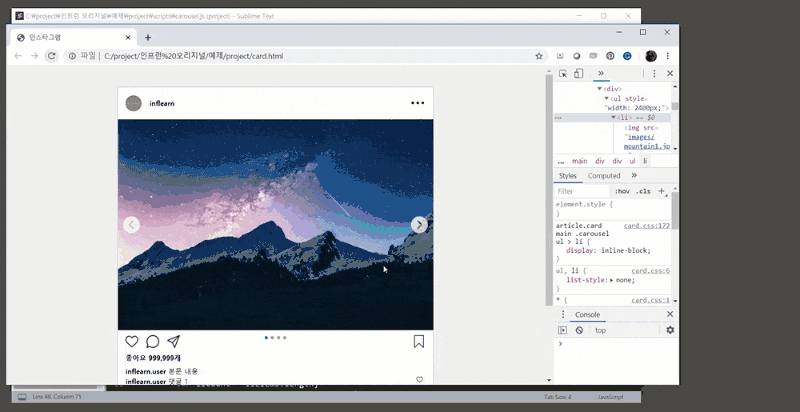
Task: Click the paper plane share icon
Action: pyautogui.click(x=173, y=341)
